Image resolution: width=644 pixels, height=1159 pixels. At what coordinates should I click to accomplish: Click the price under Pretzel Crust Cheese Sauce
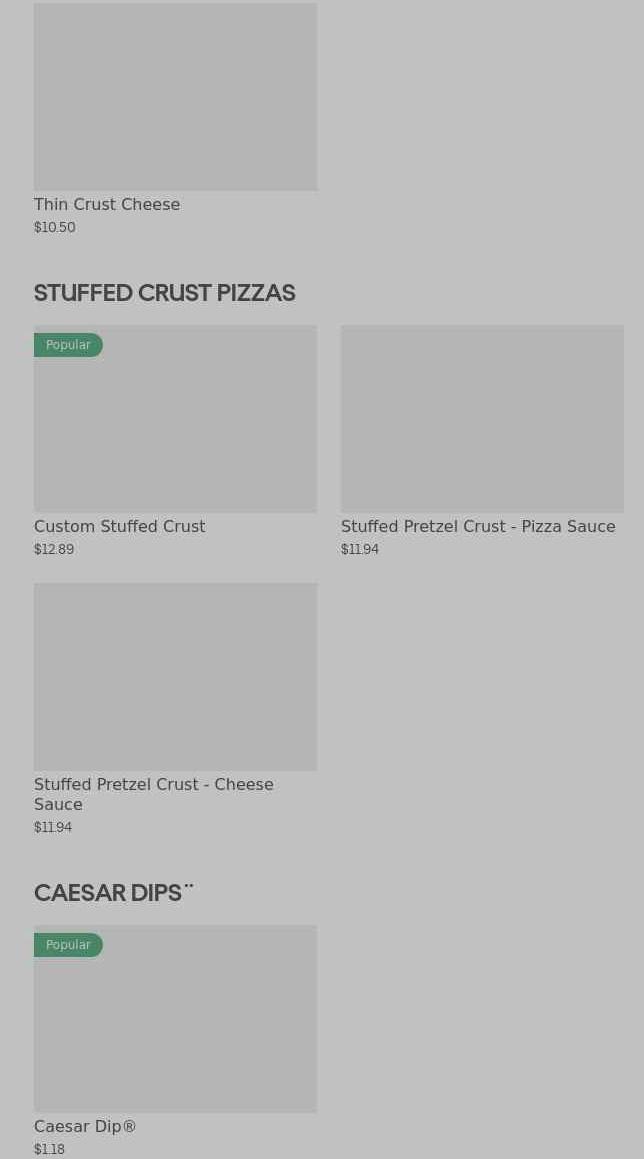(x=53, y=828)
